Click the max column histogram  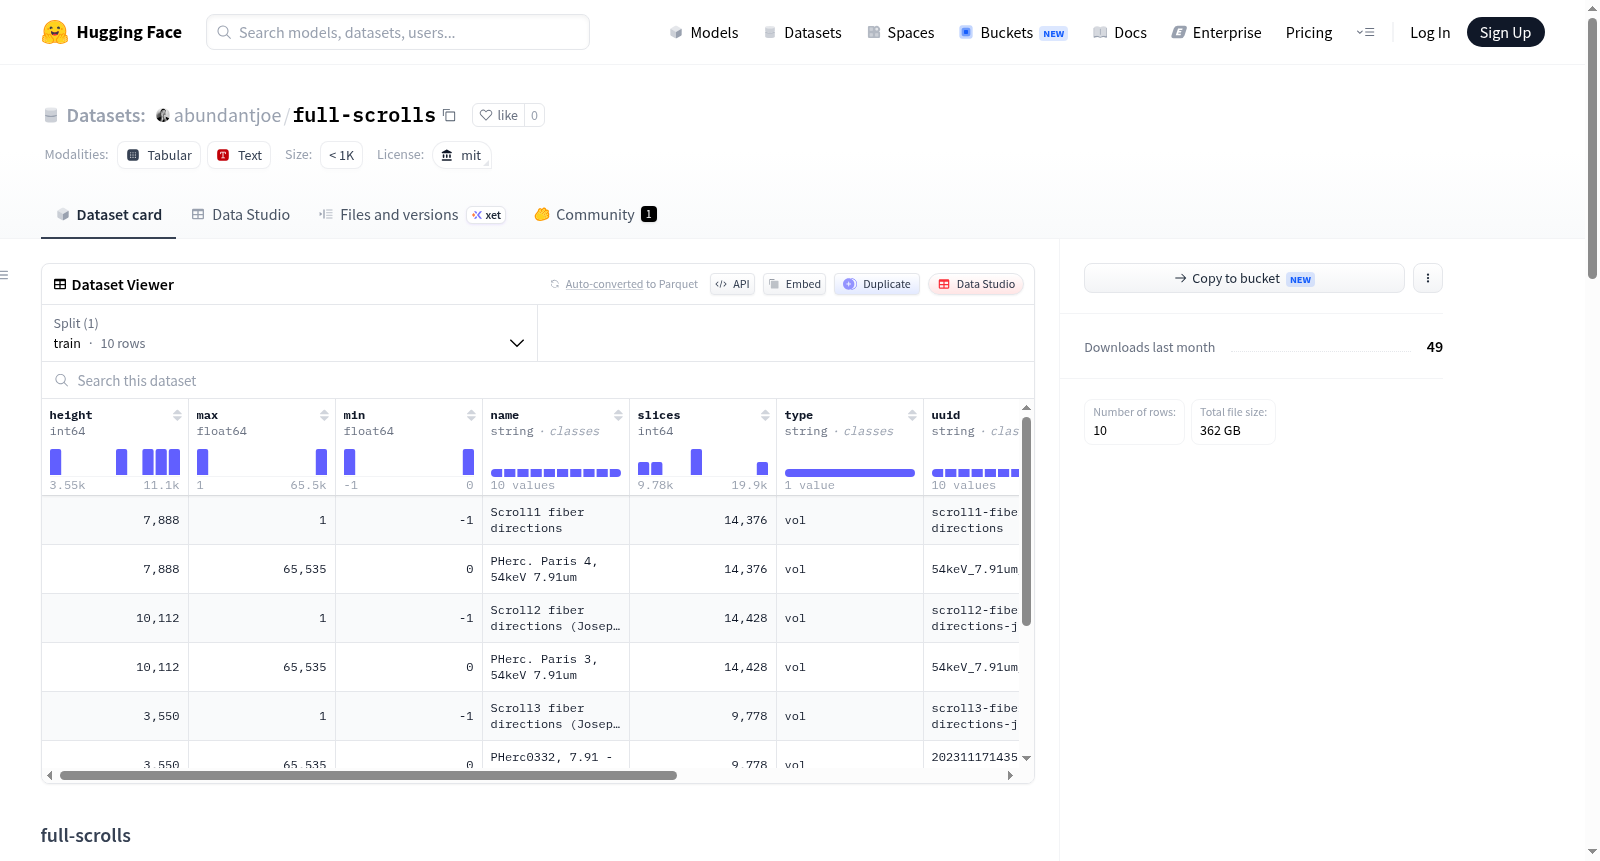[262, 462]
